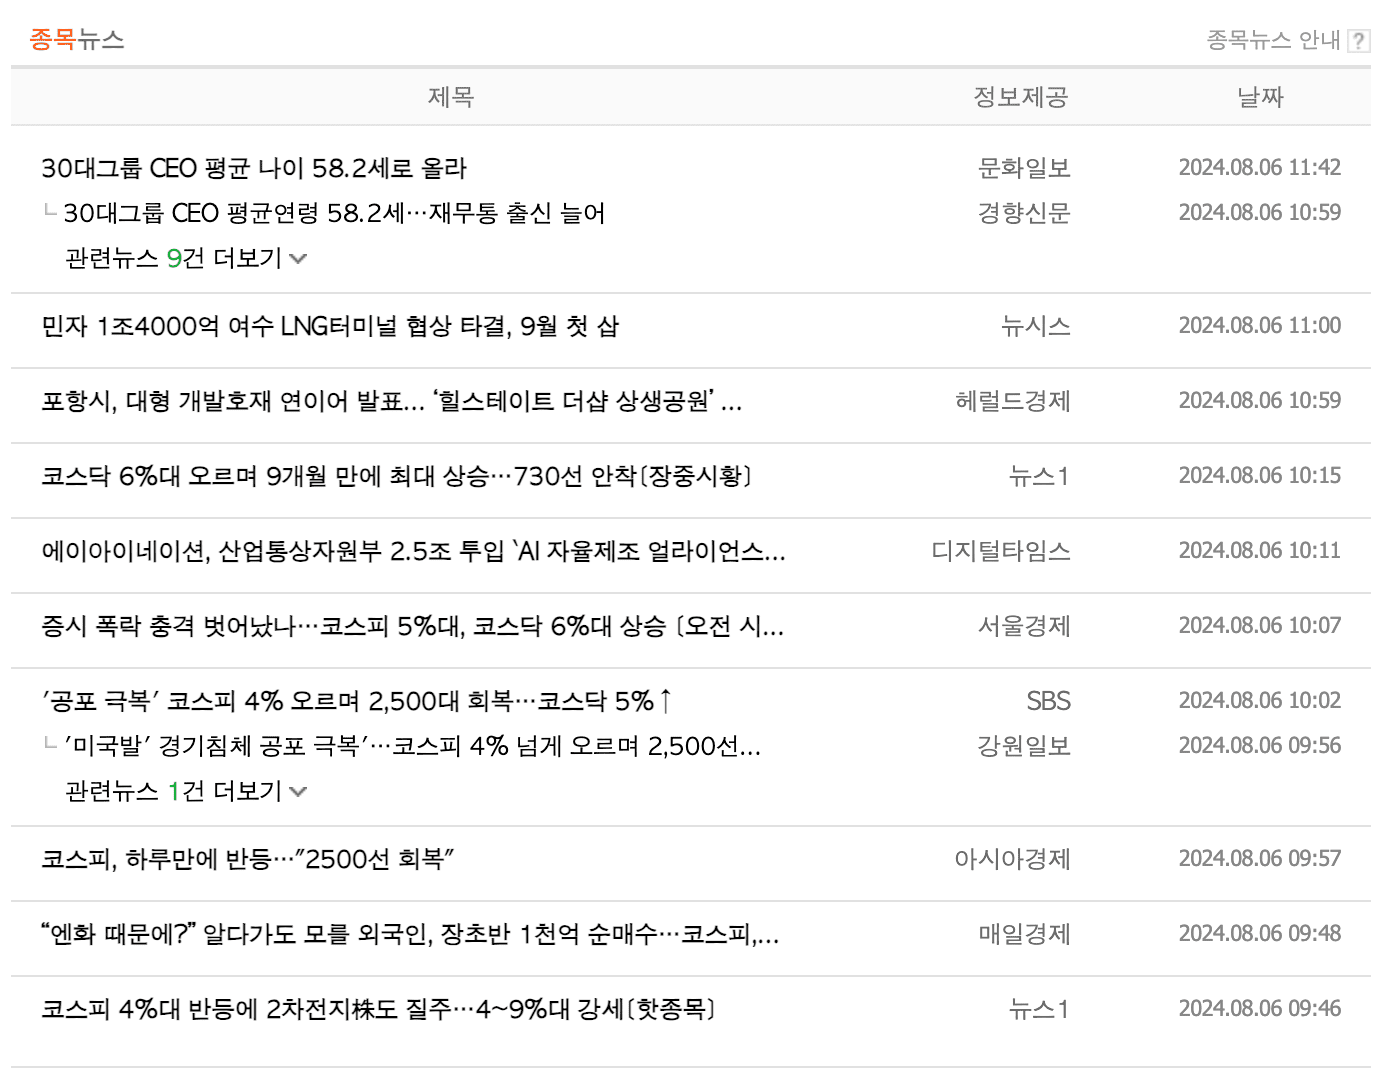Open the 뉴스1 2차전지株 질주 article
This screenshot has width=1384, height=1082.
379,1009
